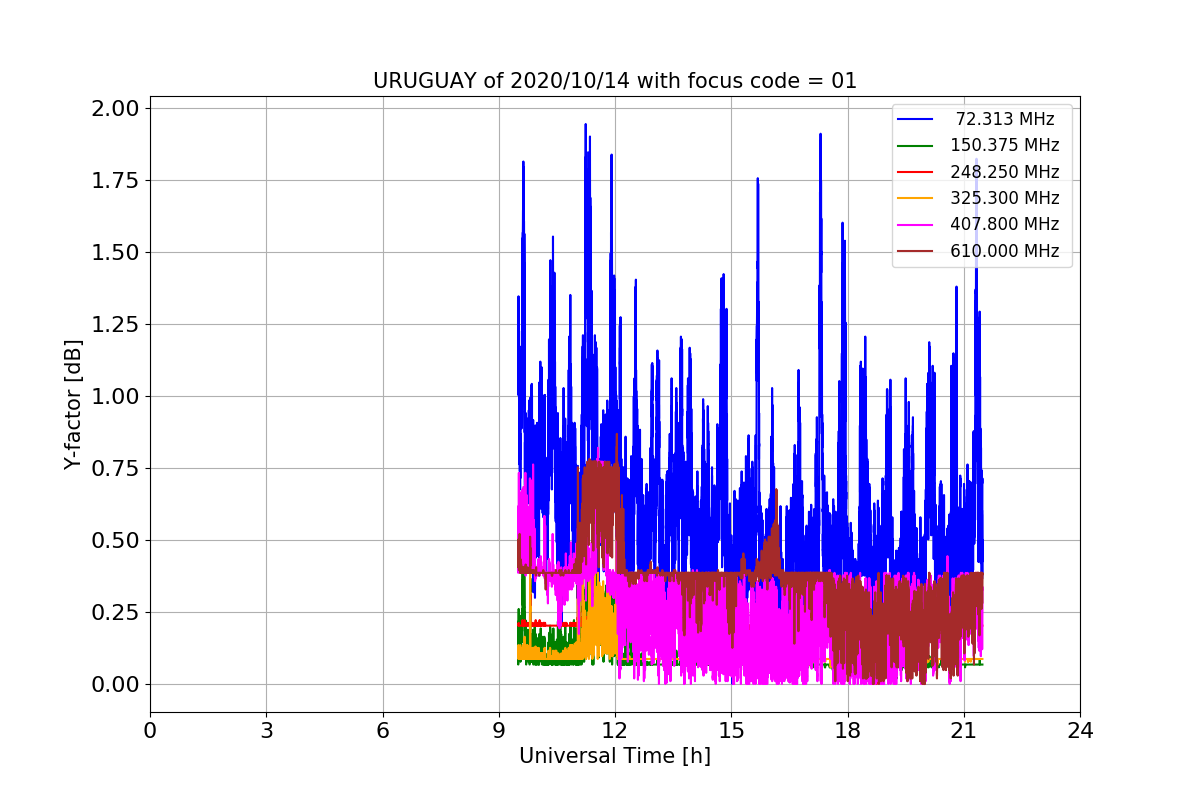Click the x-axis tick label 9
The height and width of the screenshot is (800, 1200).
499,731
